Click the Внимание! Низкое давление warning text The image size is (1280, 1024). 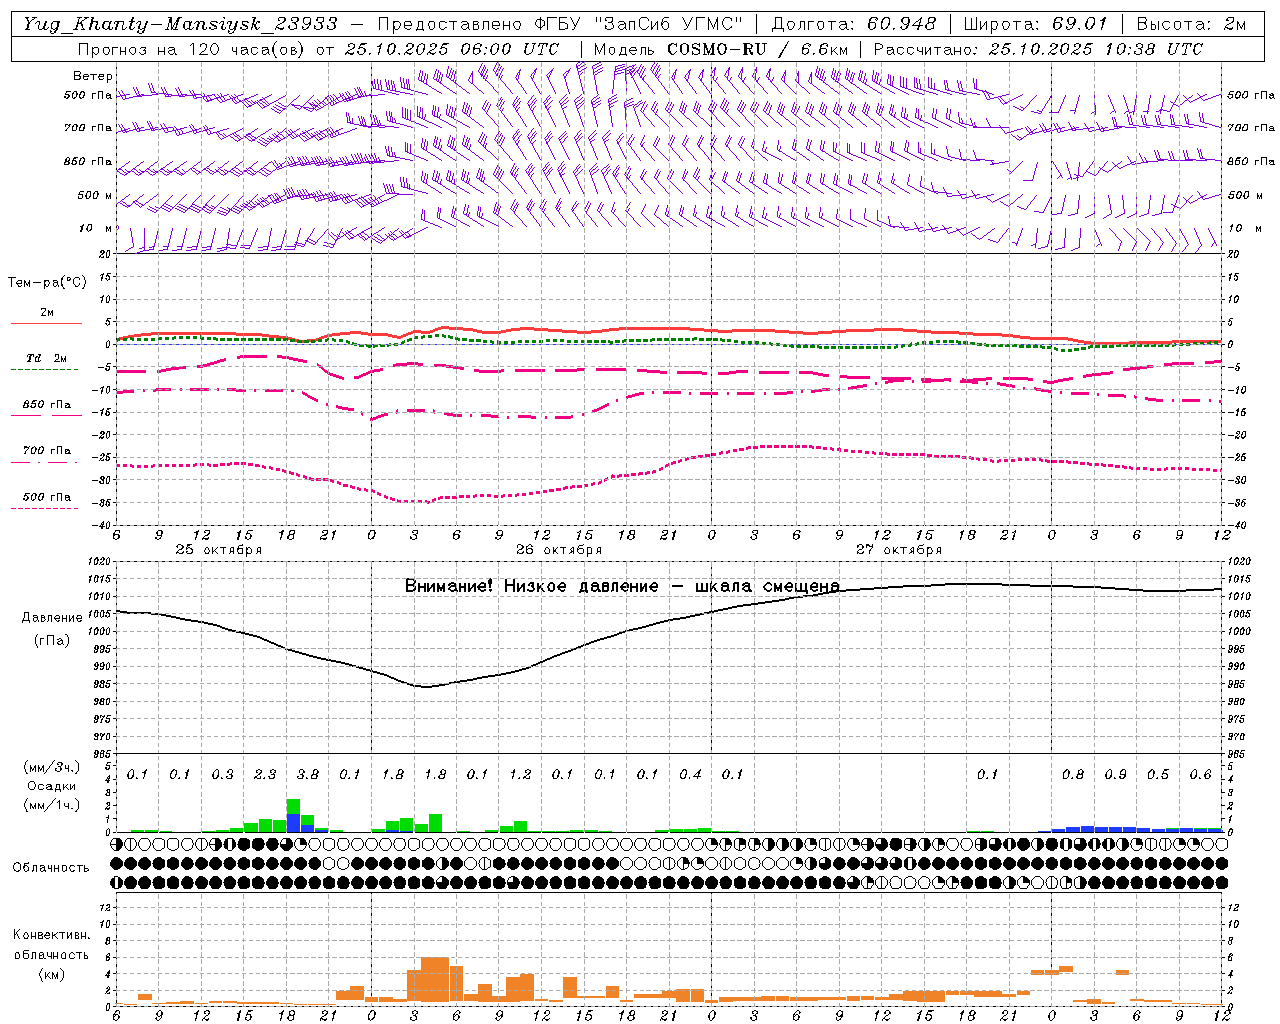[622, 586]
